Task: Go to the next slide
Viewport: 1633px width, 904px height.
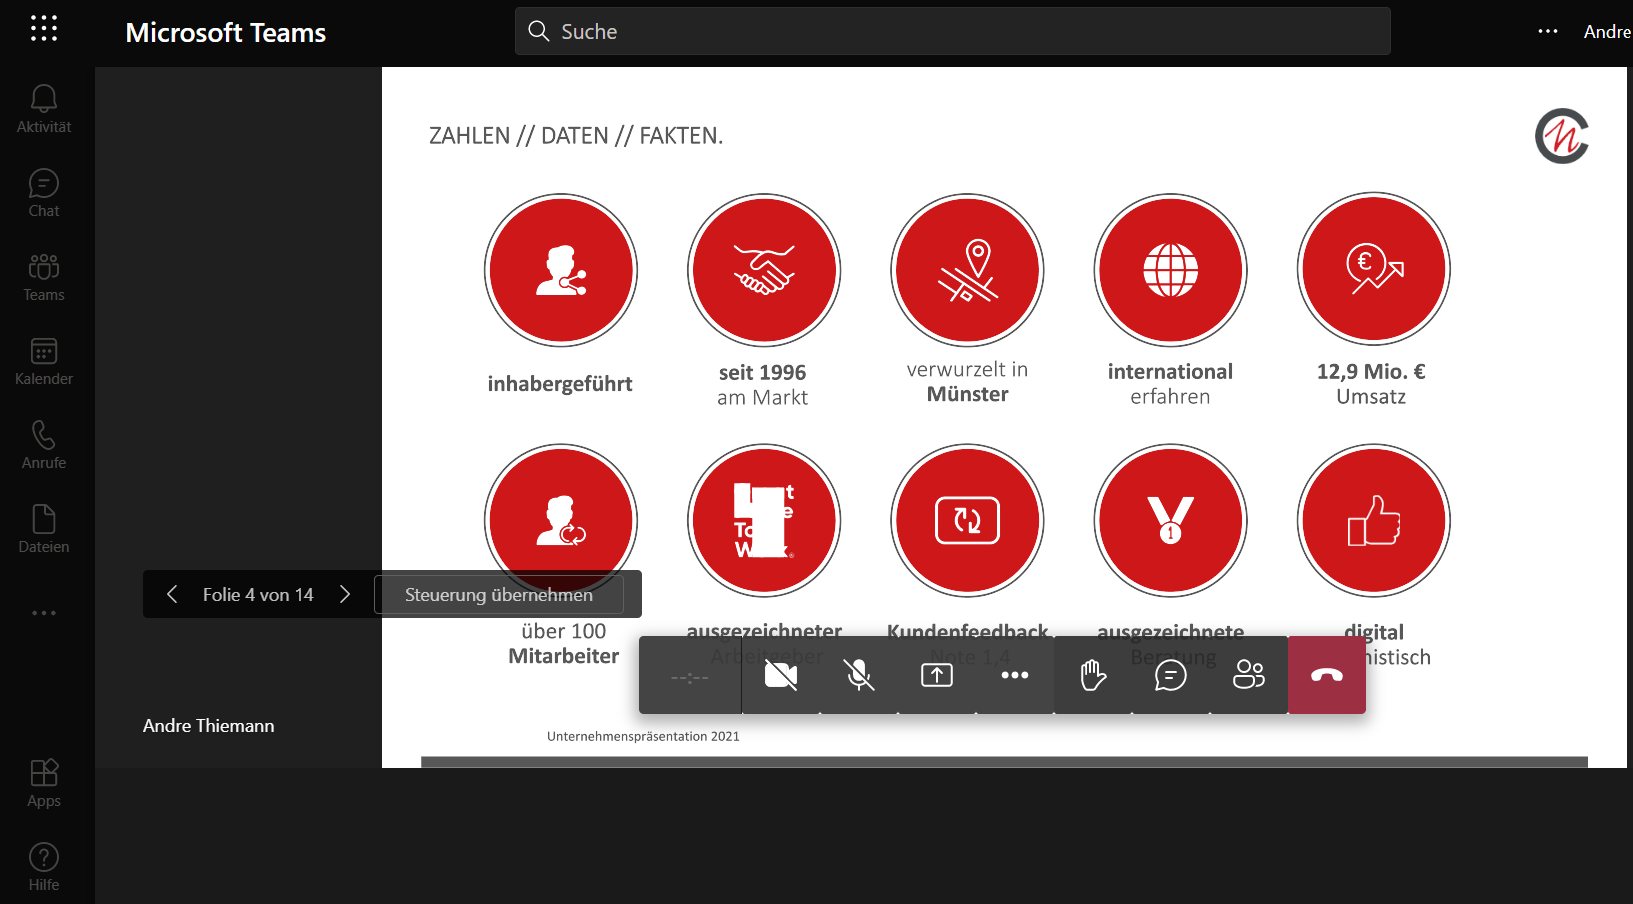Action: tap(345, 594)
